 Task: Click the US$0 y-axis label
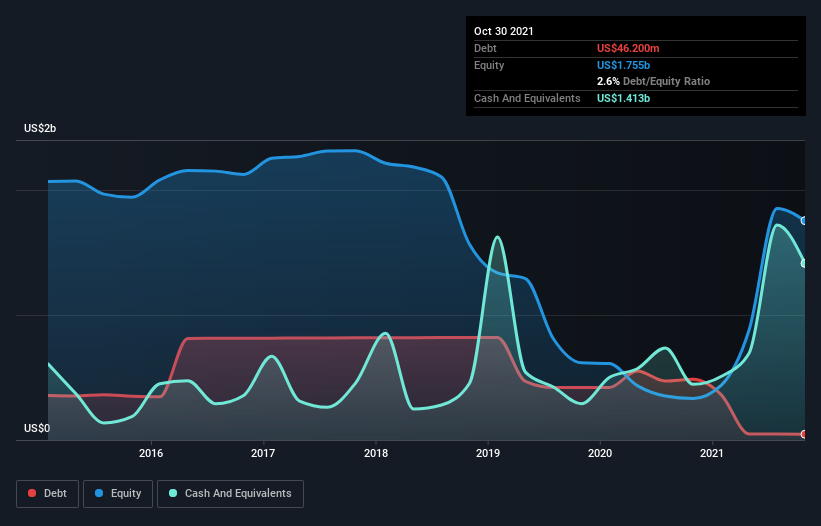37,428
